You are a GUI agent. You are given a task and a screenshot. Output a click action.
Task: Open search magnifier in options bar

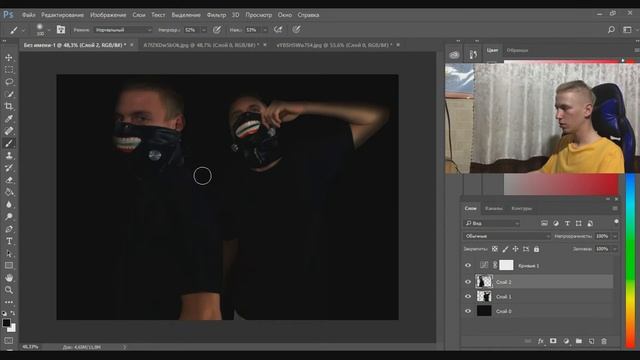pos(611,29)
